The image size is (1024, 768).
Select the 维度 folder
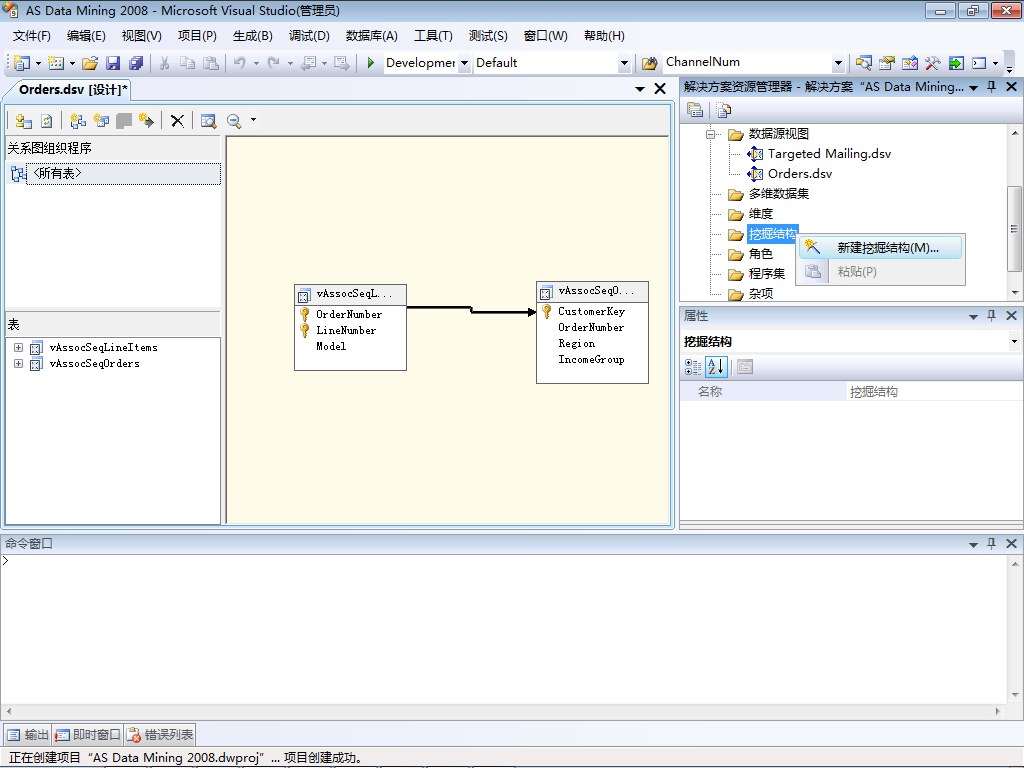[760, 214]
